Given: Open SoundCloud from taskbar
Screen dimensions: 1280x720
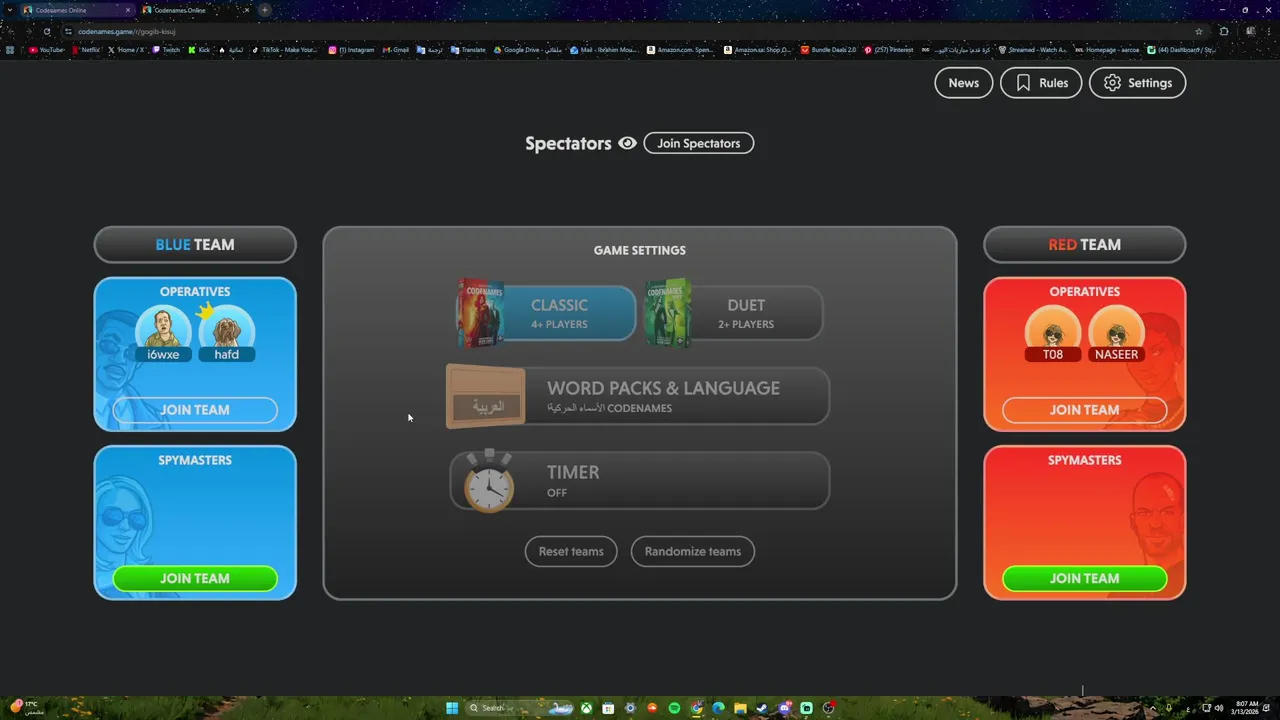Looking at the screenshot, I should click(652, 708).
